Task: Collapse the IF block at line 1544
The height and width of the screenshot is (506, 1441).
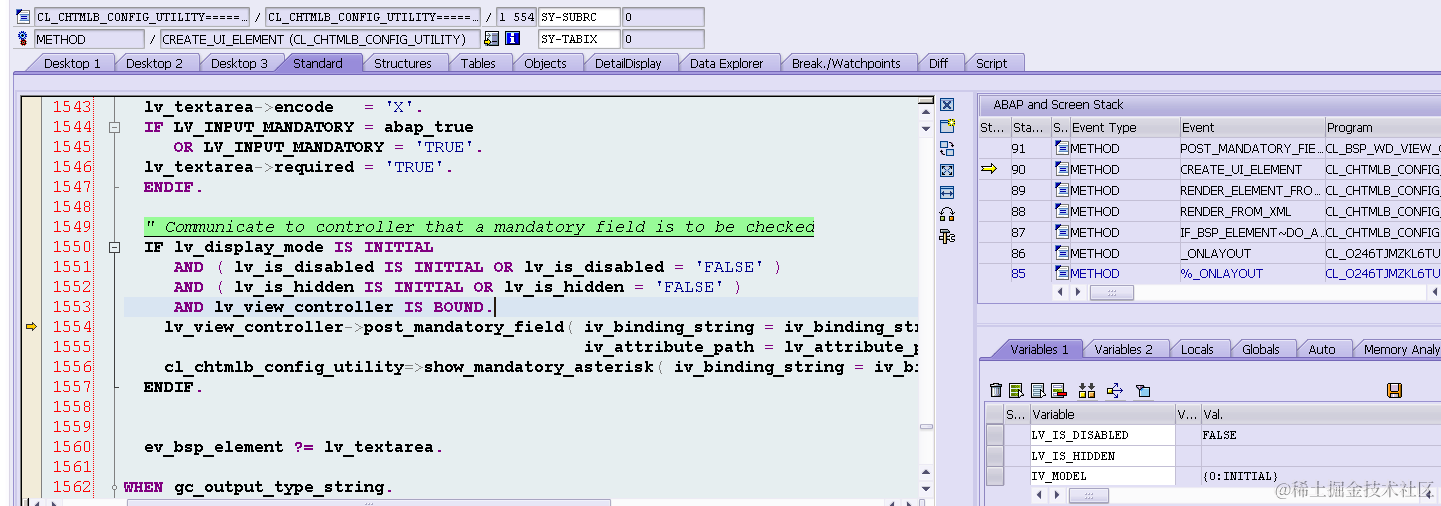Action: [115, 127]
